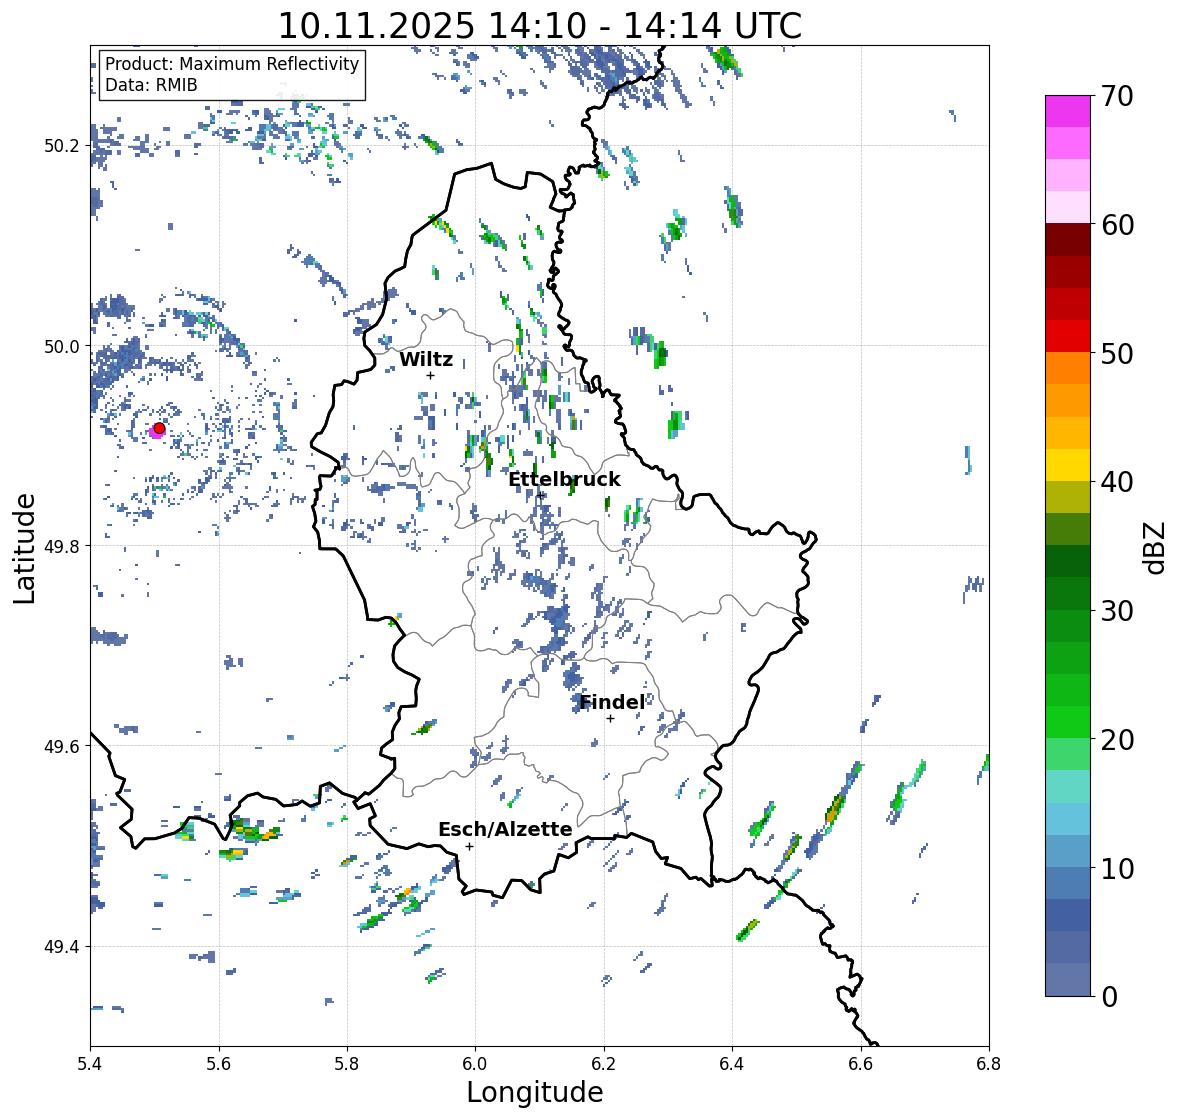
Task: Click the plus marker below Wiltz
Action: 430,376
